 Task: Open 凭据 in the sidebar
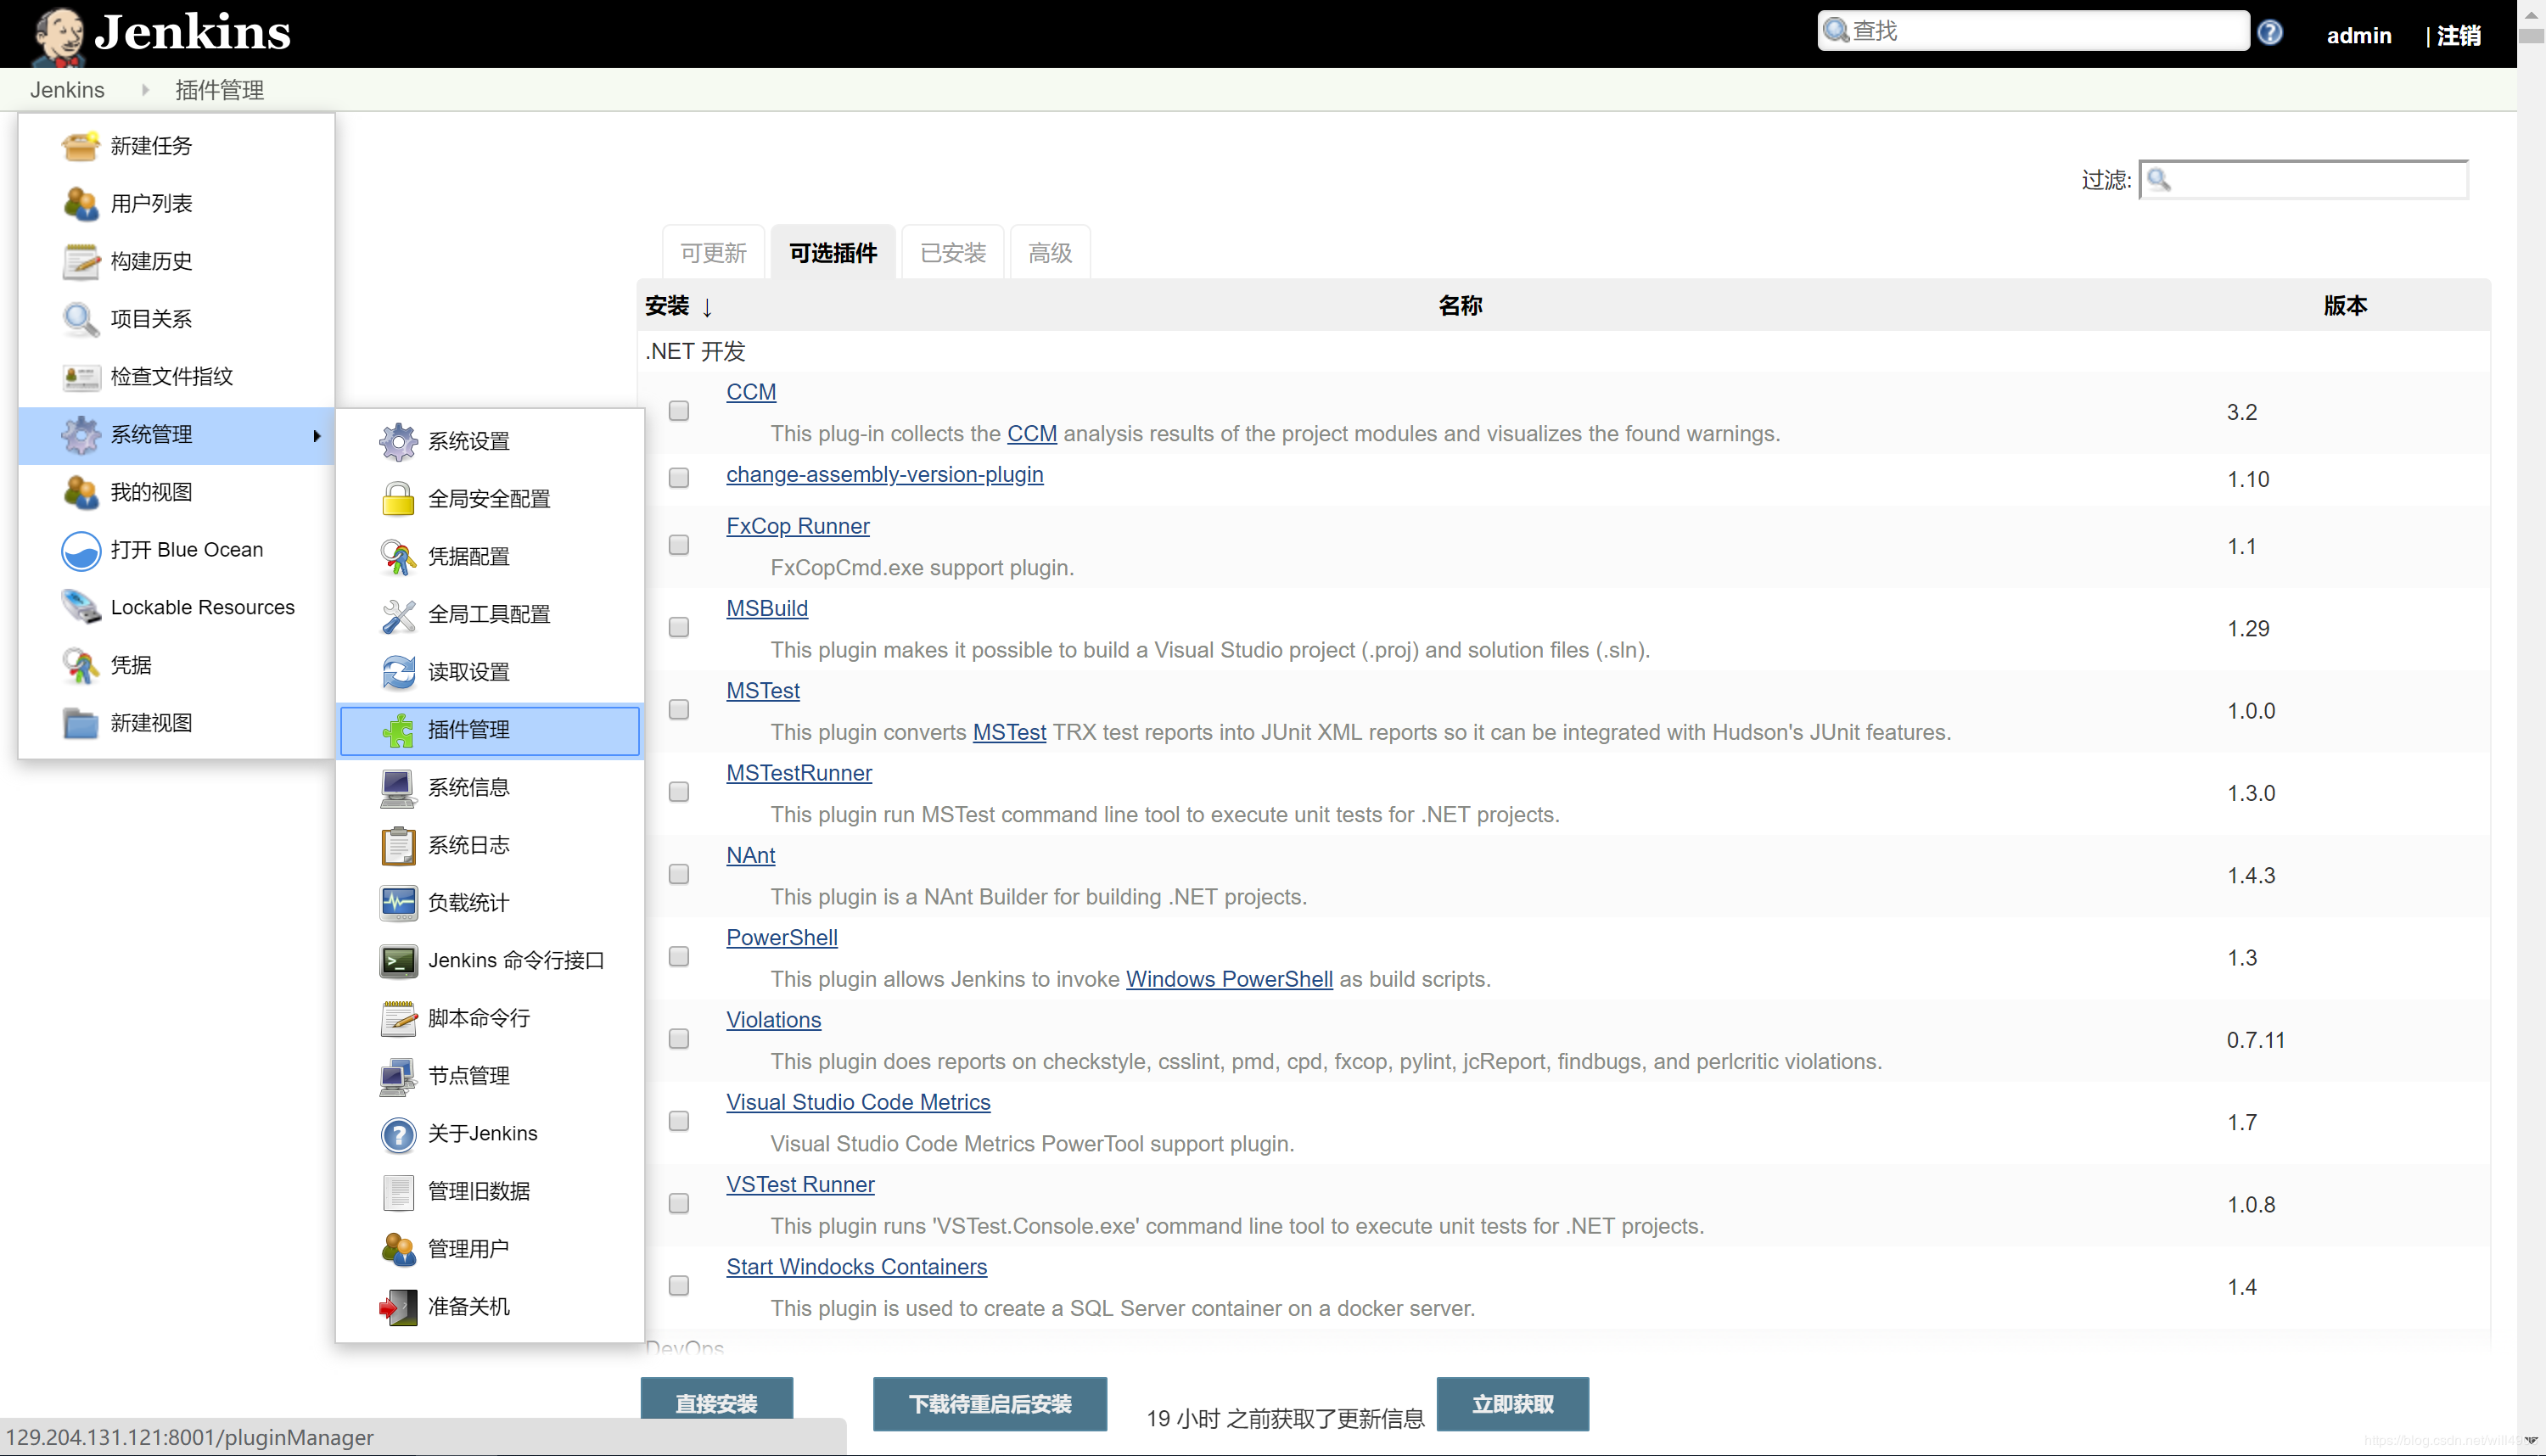(176, 665)
